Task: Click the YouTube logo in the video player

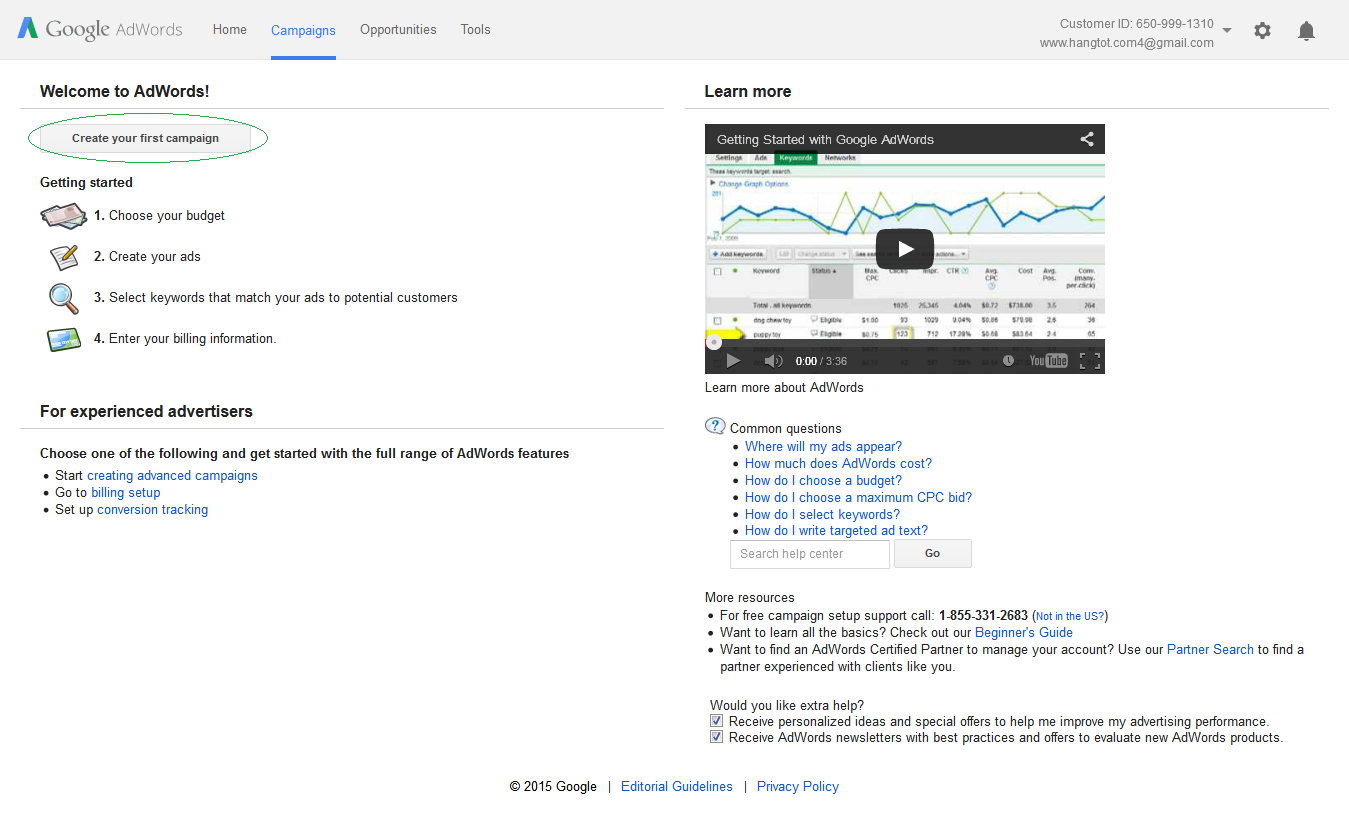Action: point(1049,361)
